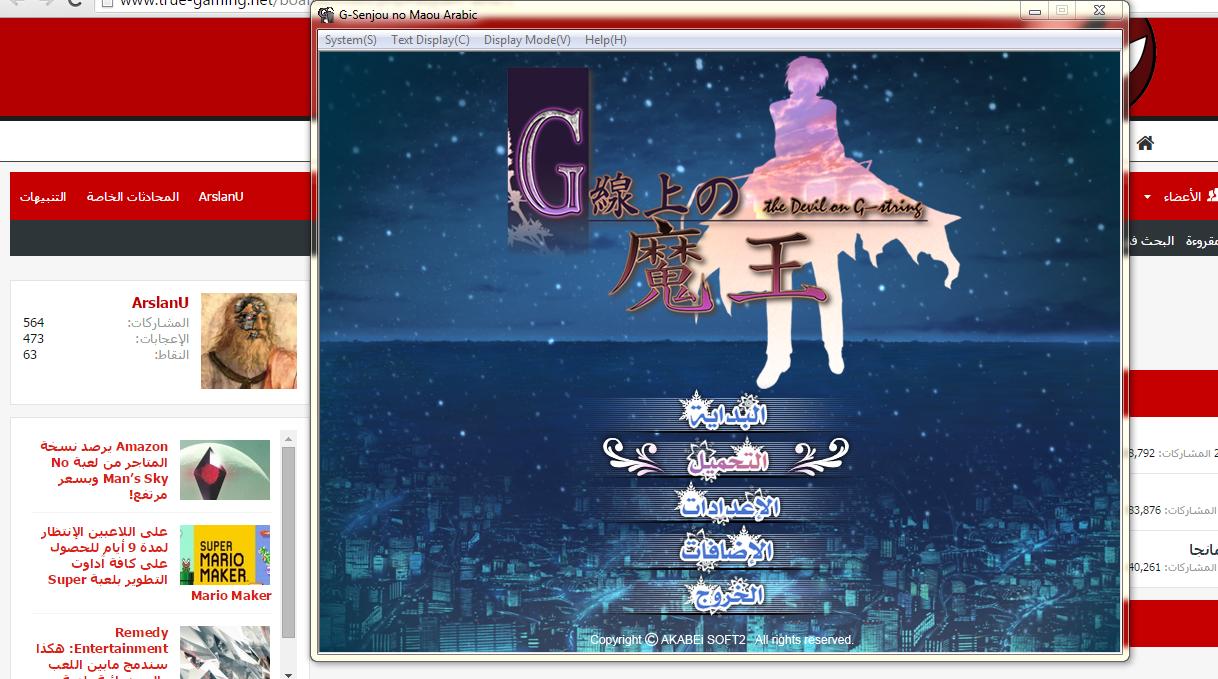
Task: Click the sidebar scrollbar up arrow
Action: (x=289, y=439)
